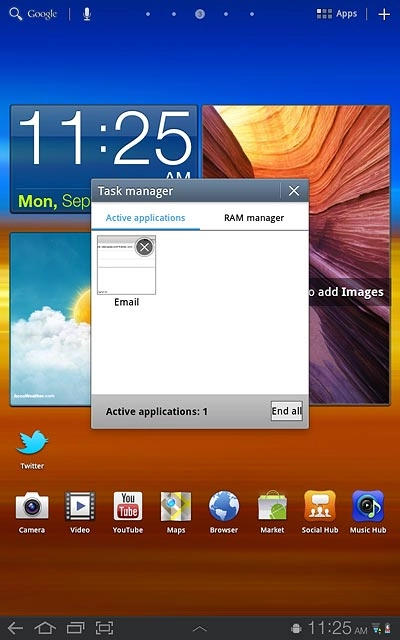Add a widget with plus icon
Viewport: 400px width, 640px height.
[384, 14]
